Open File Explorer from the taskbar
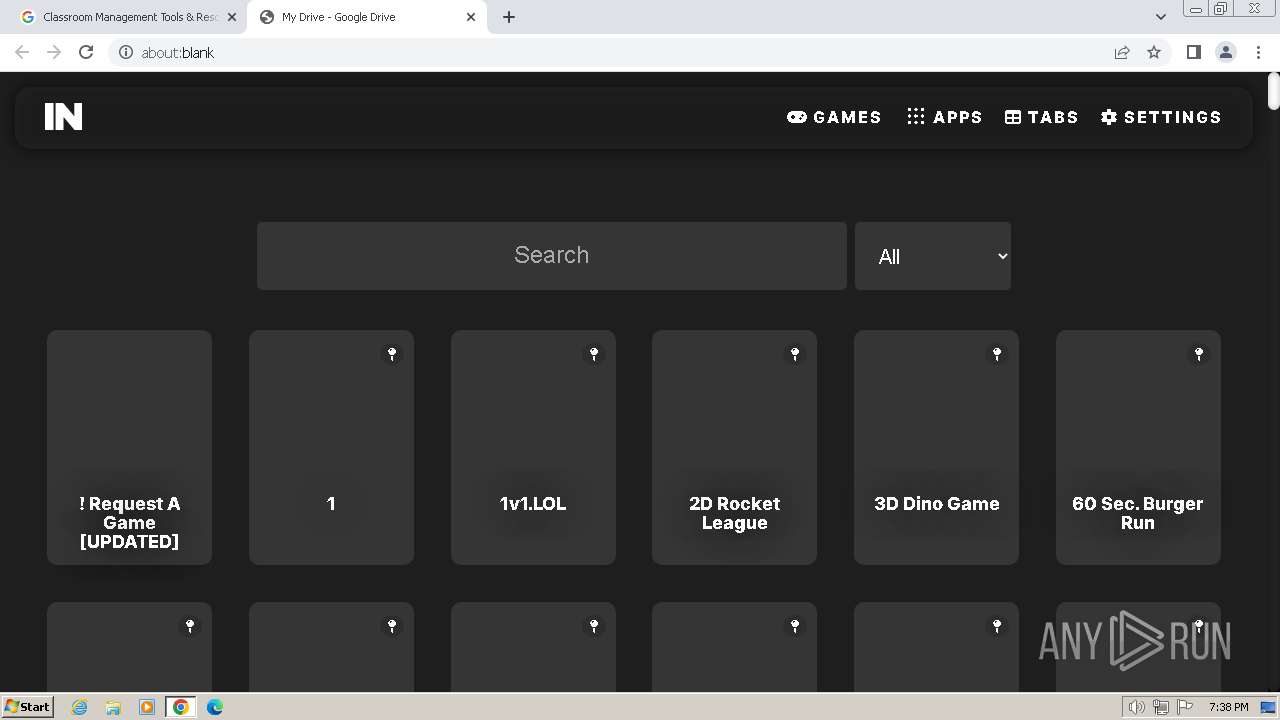Image resolution: width=1280 pixels, height=720 pixels. pyautogui.click(x=113, y=707)
